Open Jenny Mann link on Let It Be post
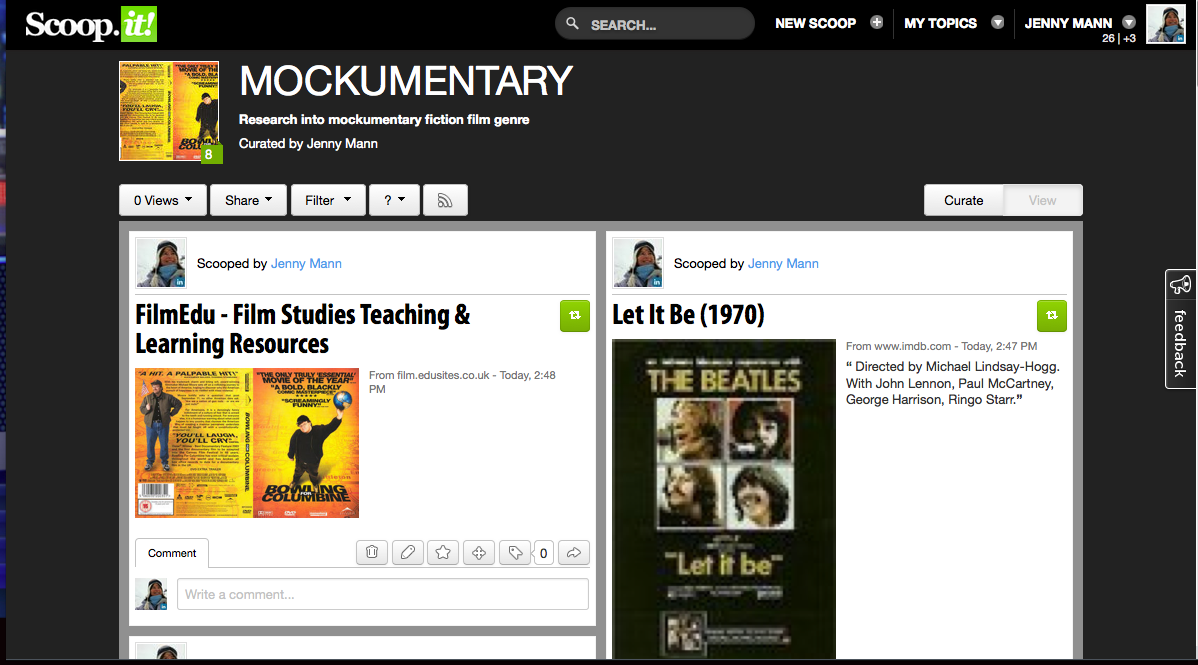1198x665 pixels. coord(783,263)
